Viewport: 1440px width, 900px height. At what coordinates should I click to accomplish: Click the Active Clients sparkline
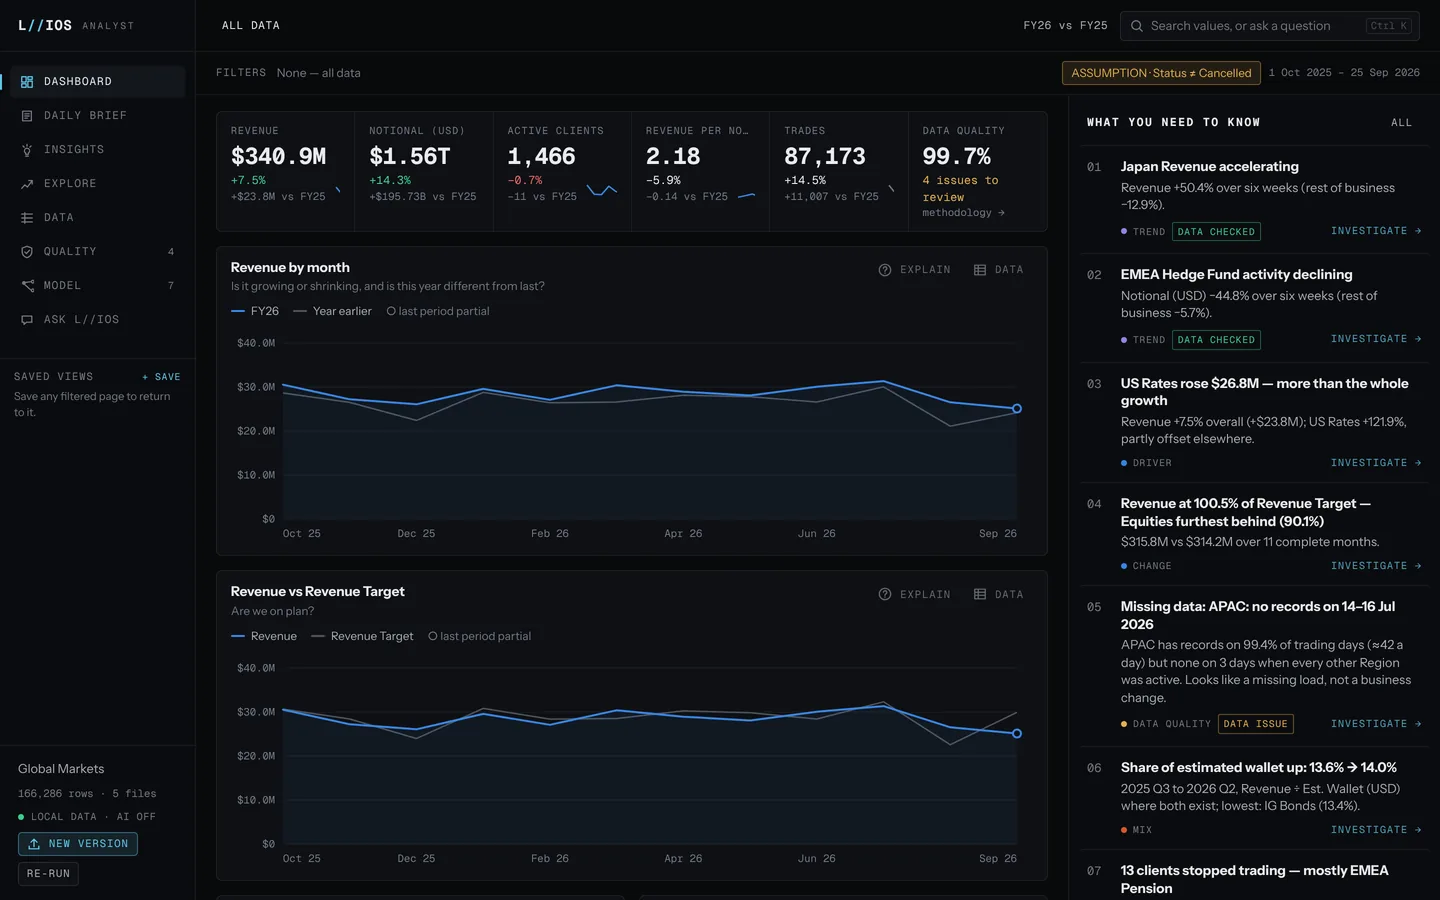pyautogui.click(x=601, y=190)
